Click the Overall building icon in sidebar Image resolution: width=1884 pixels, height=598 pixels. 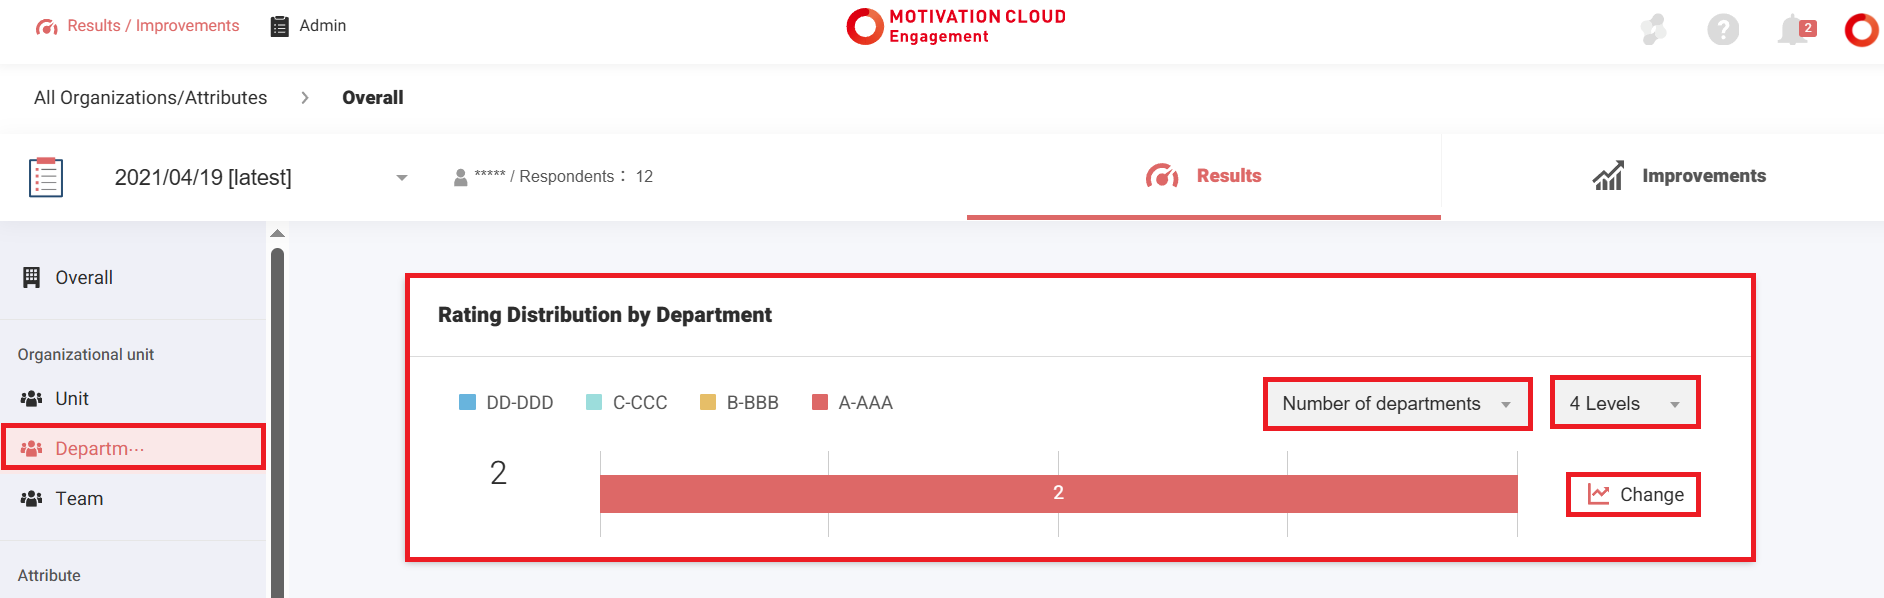pos(32,278)
